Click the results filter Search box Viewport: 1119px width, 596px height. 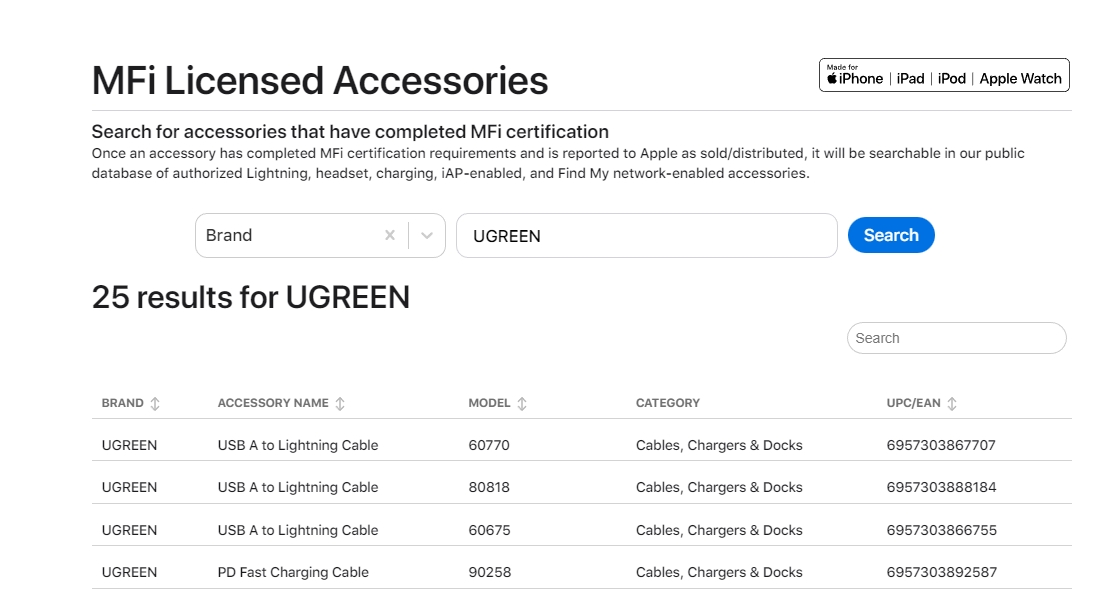coord(956,338)
